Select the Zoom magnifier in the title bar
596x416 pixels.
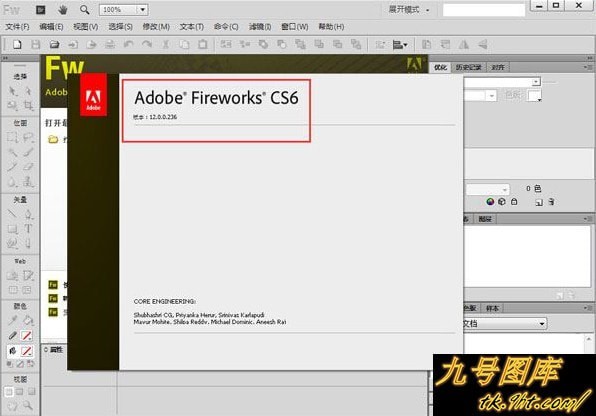pos(84,10)
